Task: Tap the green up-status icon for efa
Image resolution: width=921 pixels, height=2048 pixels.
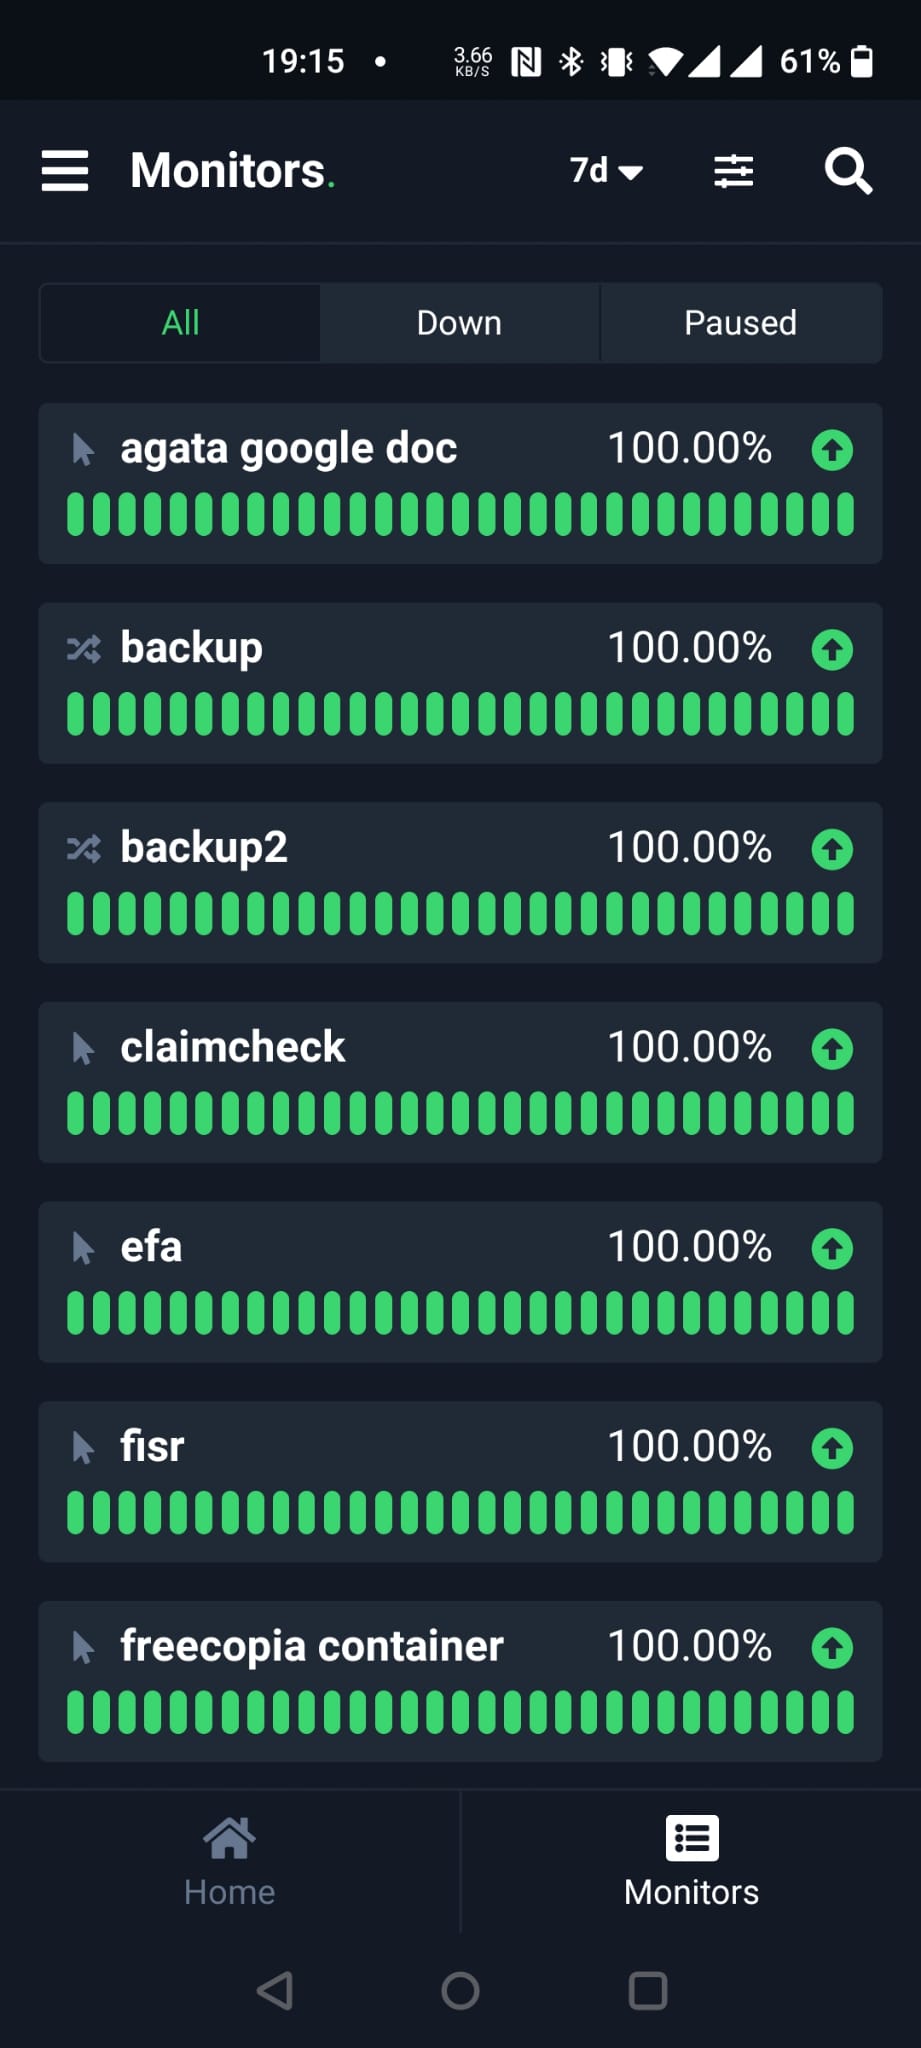Action: (x=832, y=1248)
